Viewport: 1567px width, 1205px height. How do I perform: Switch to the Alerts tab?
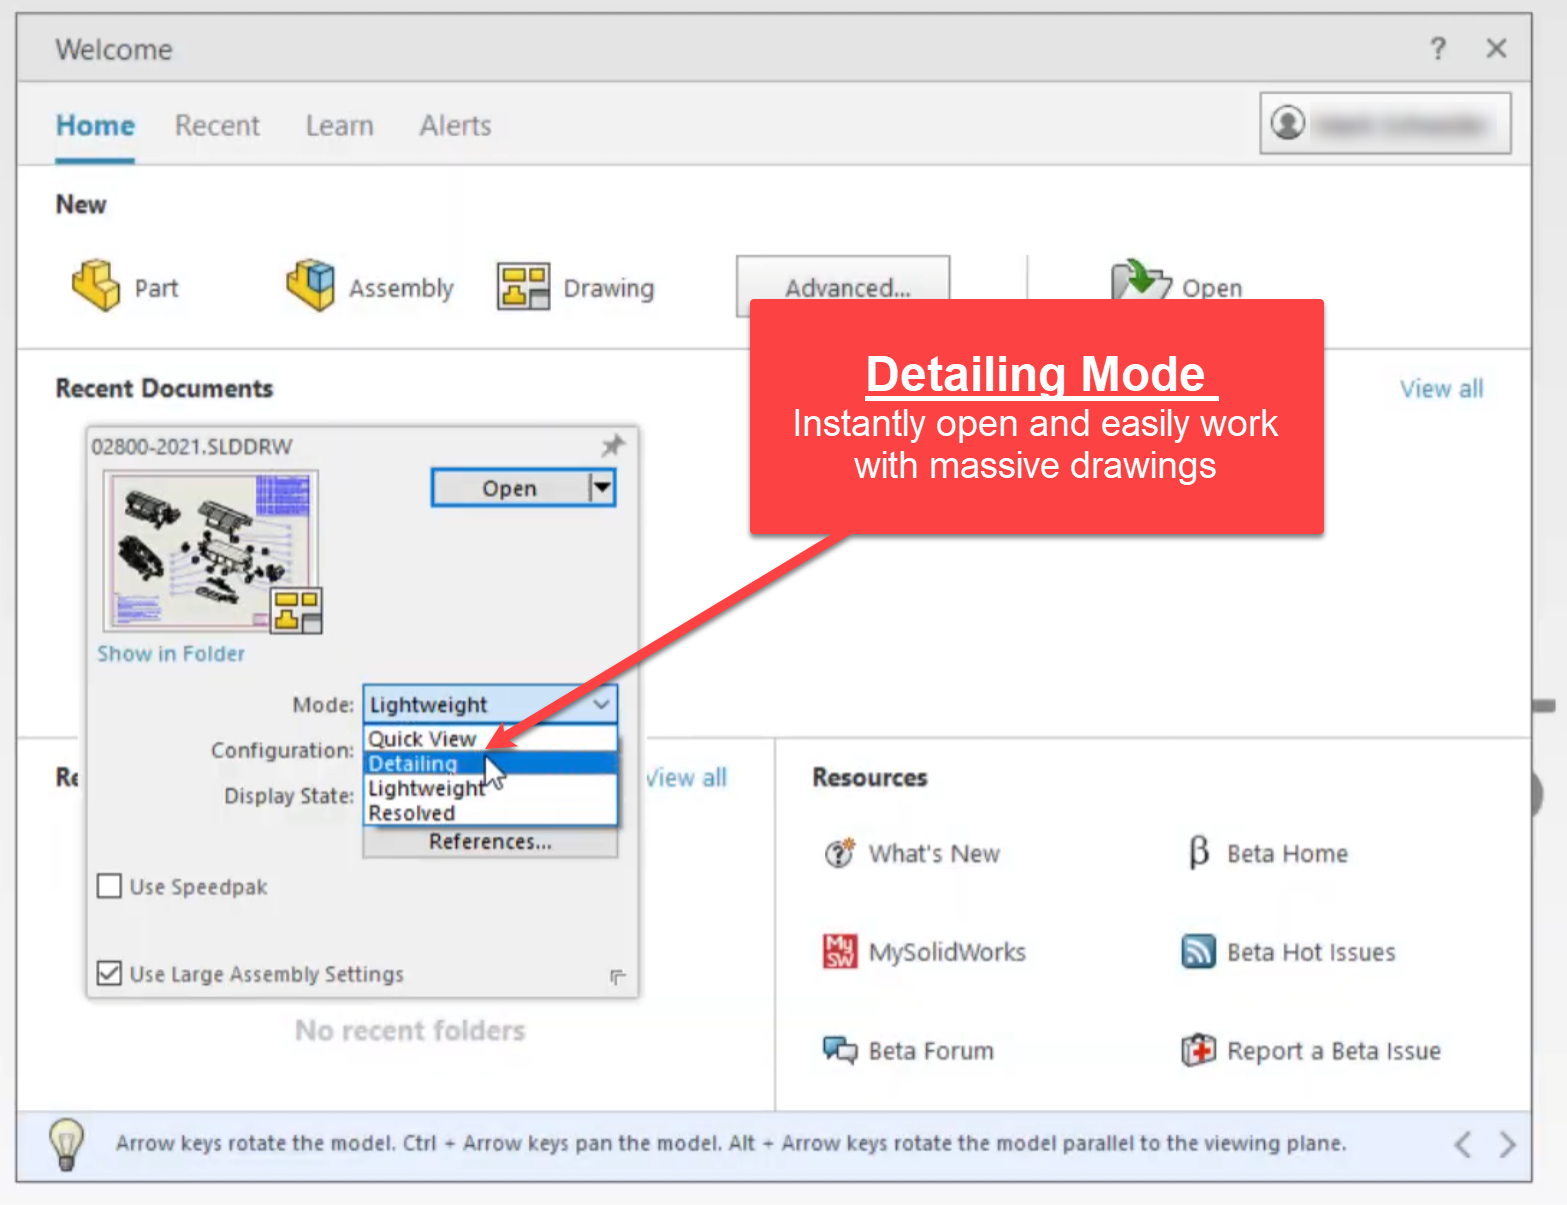coord(455,125)
